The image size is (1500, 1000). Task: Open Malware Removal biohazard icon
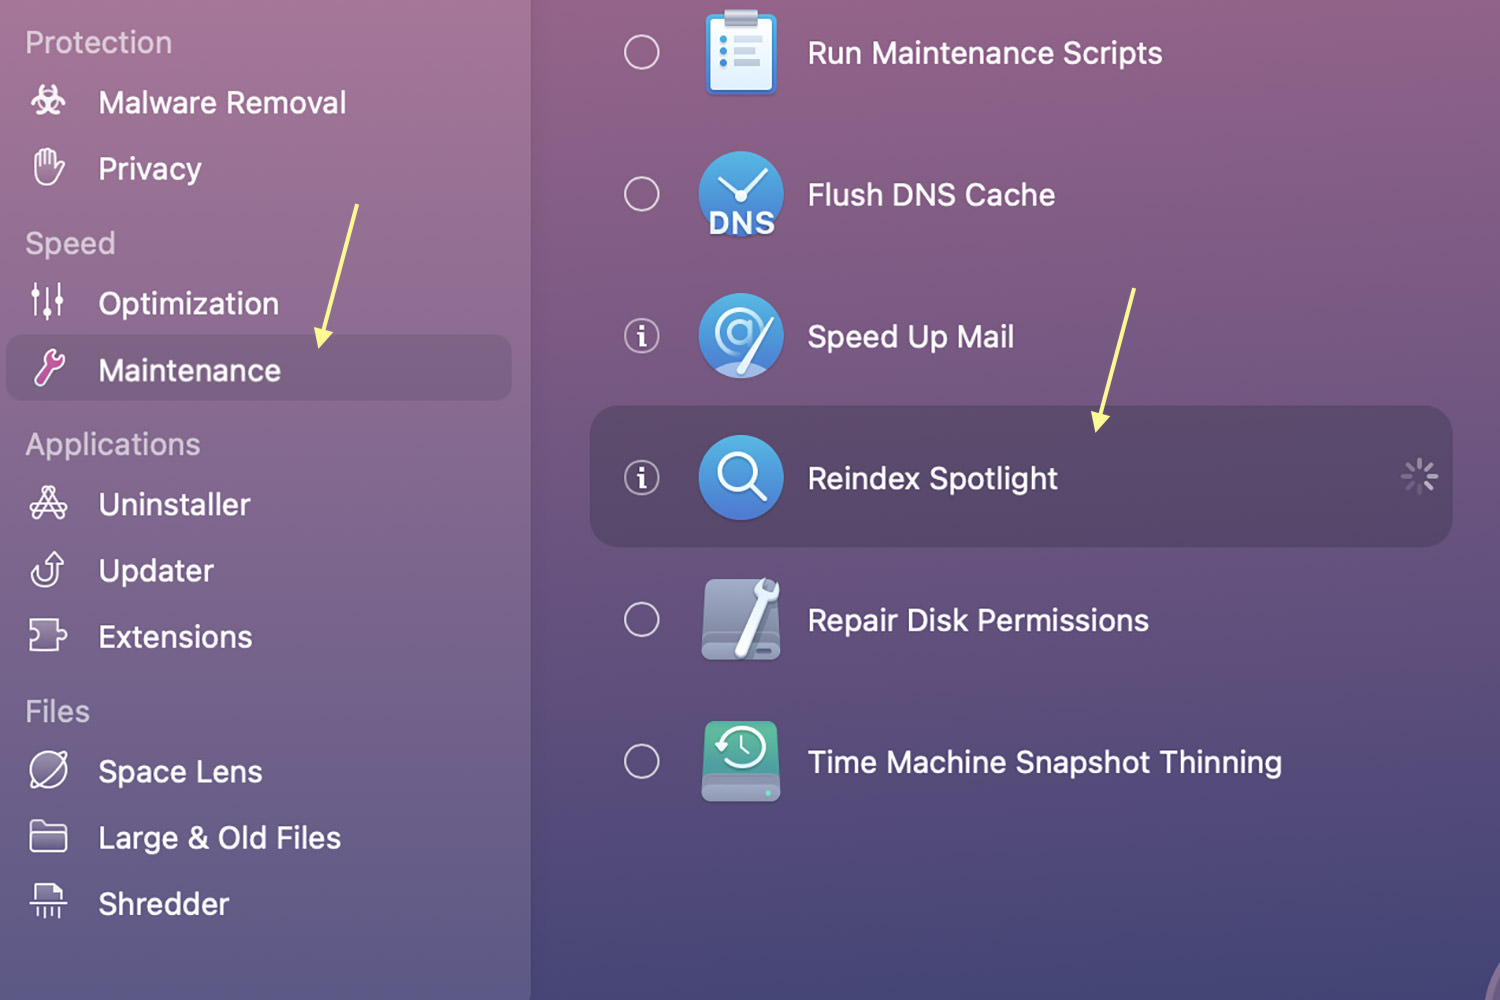coord(48,101)
